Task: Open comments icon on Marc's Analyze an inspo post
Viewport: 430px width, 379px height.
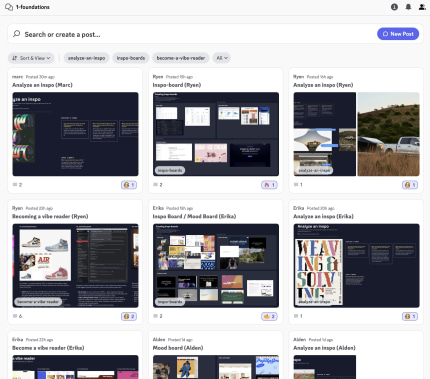Action: [15, 185]
